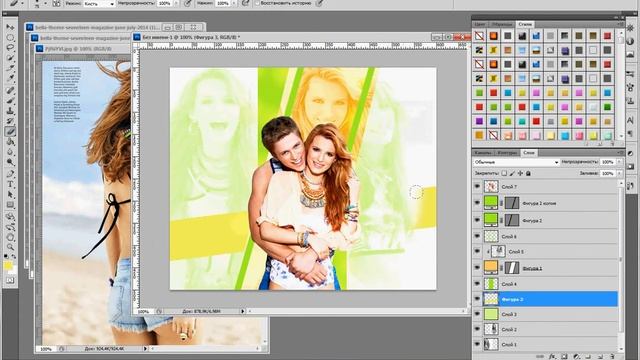Viewport: 640px width, 360px height.
Task: Select the Brush tool
Action: [x=10, y=100]
